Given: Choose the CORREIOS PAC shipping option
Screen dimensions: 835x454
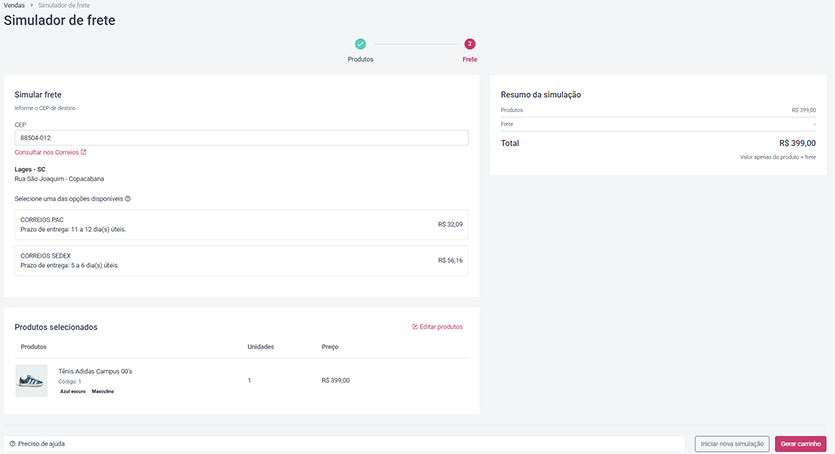Looking at the screenshot, I should (241, 225).
